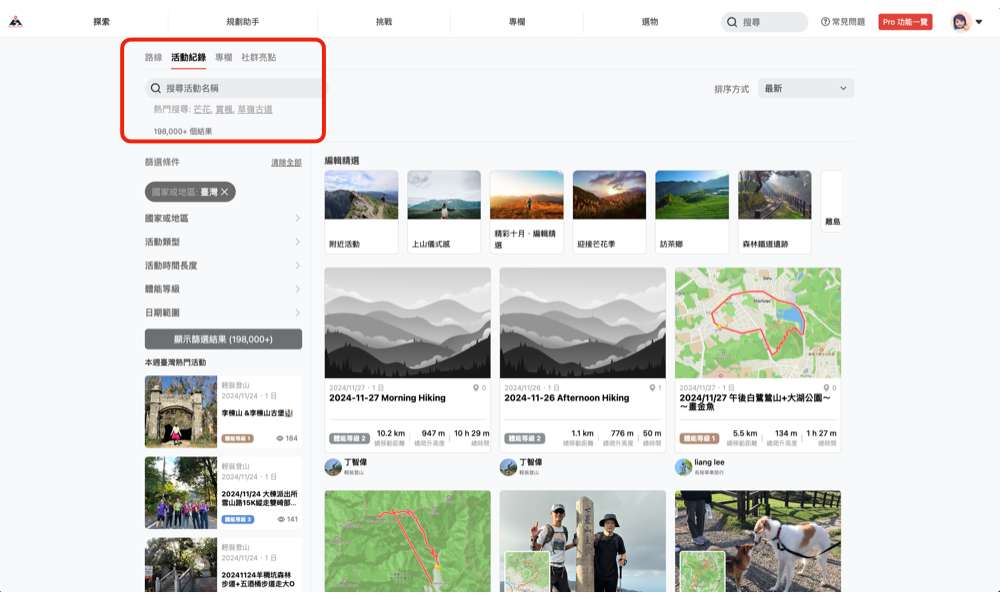Expand the 國家或地區 filter
This screenshot has height=600, width=1000.
[223, 218]
